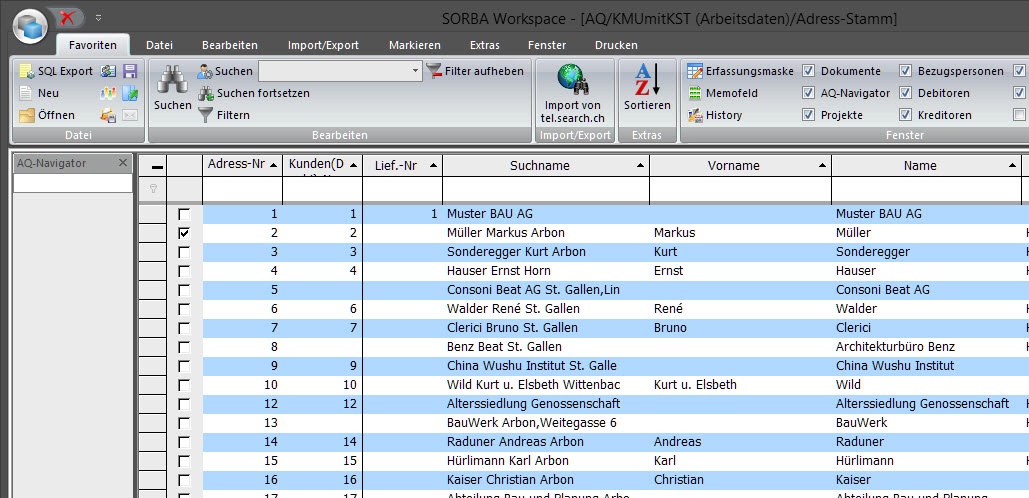Click the globe export icon beside SQL Export
Screen dimensions: 1029x498
(108, 72)
